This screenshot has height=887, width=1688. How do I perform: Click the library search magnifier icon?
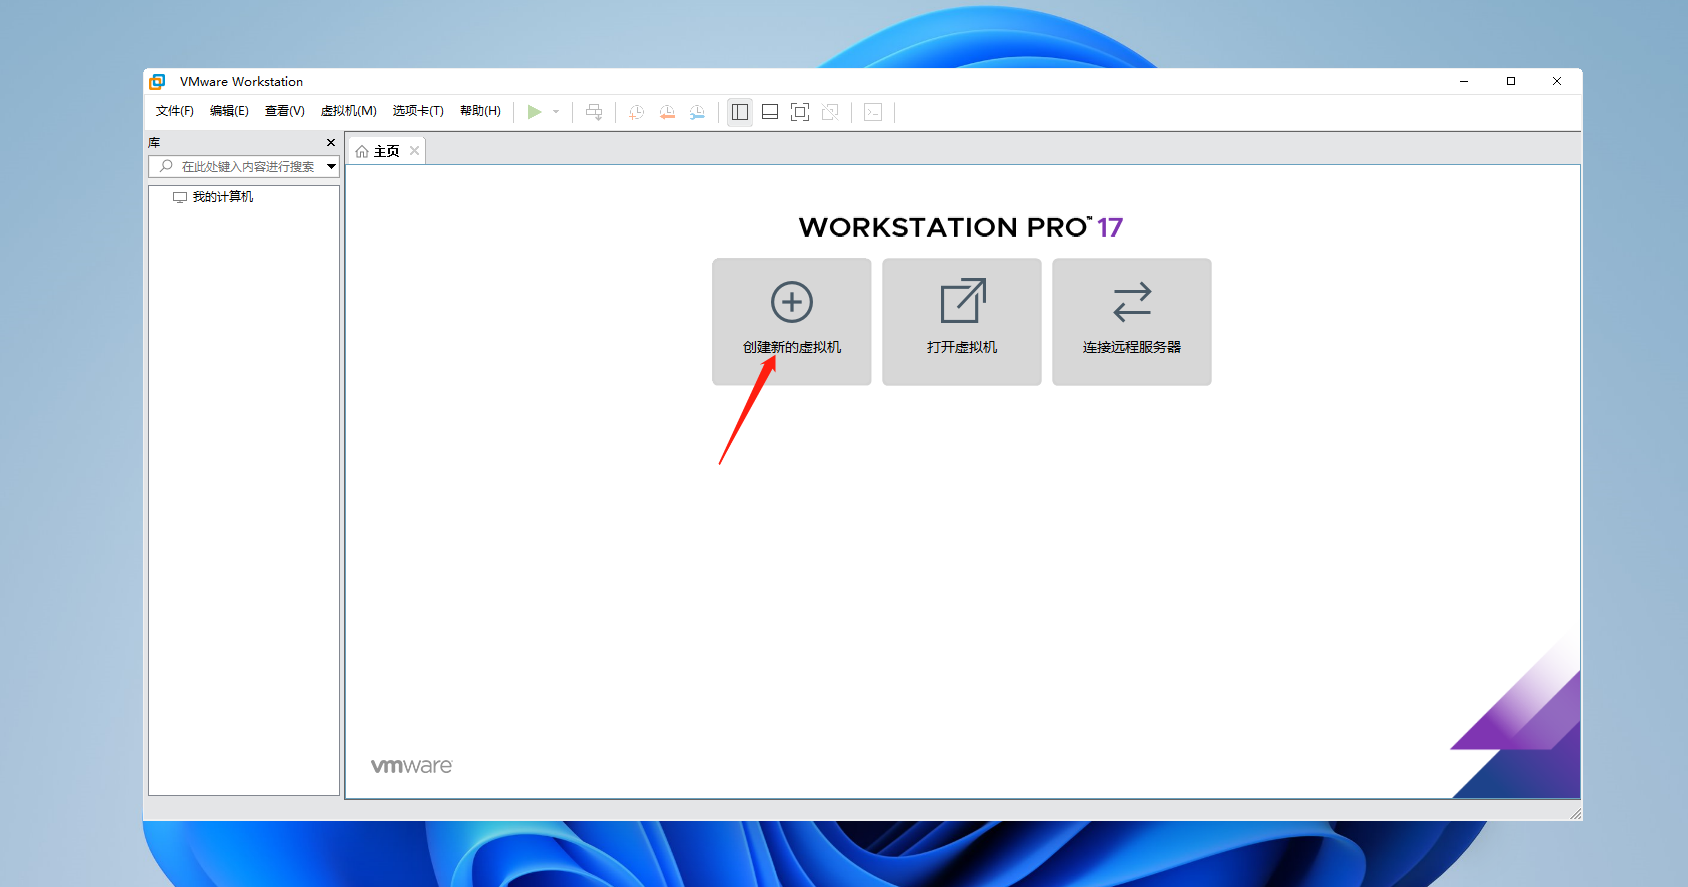(x=166, y=166)
